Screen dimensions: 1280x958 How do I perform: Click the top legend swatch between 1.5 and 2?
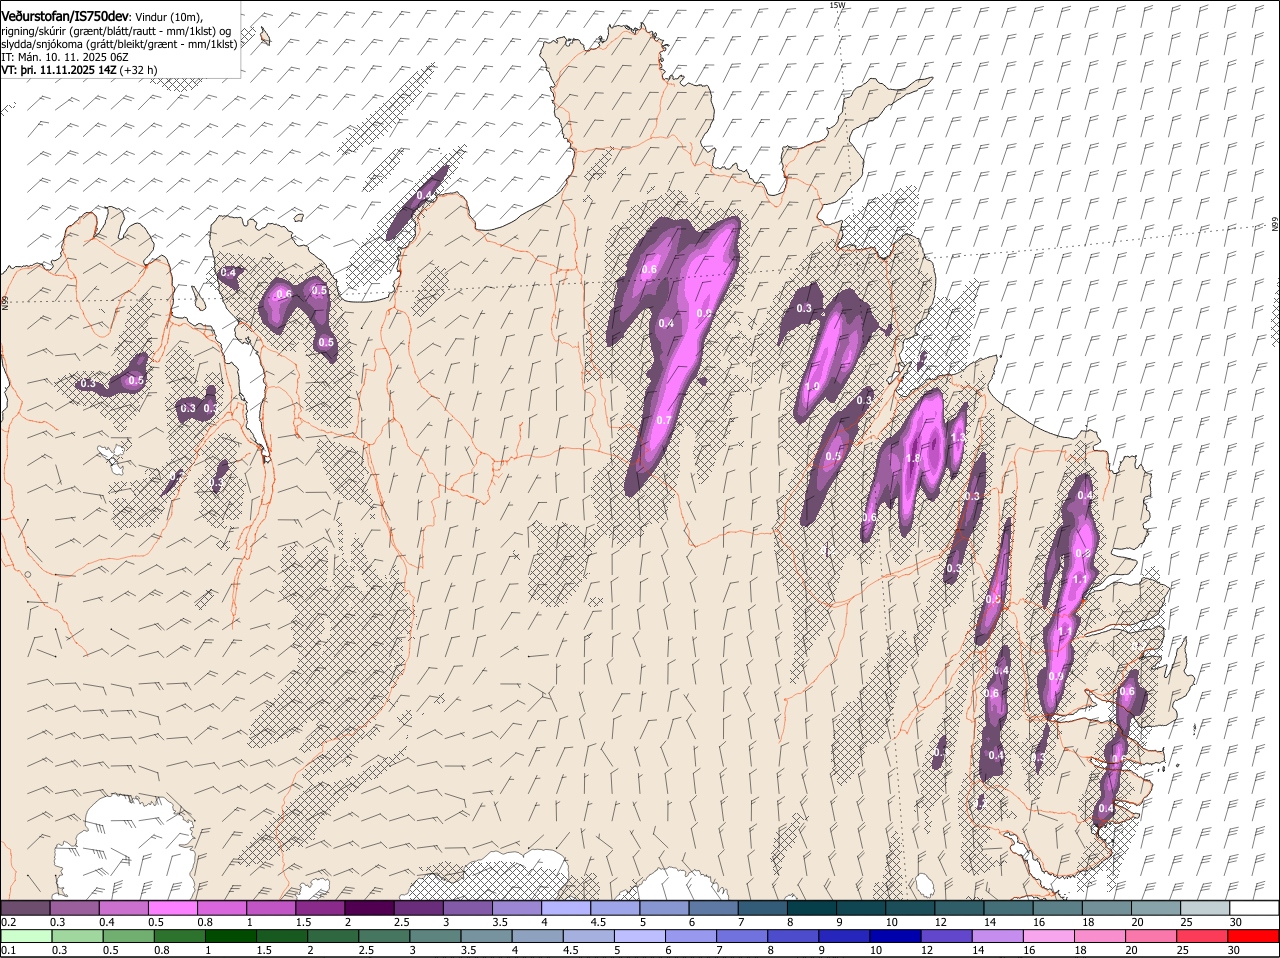pos(320,907)
